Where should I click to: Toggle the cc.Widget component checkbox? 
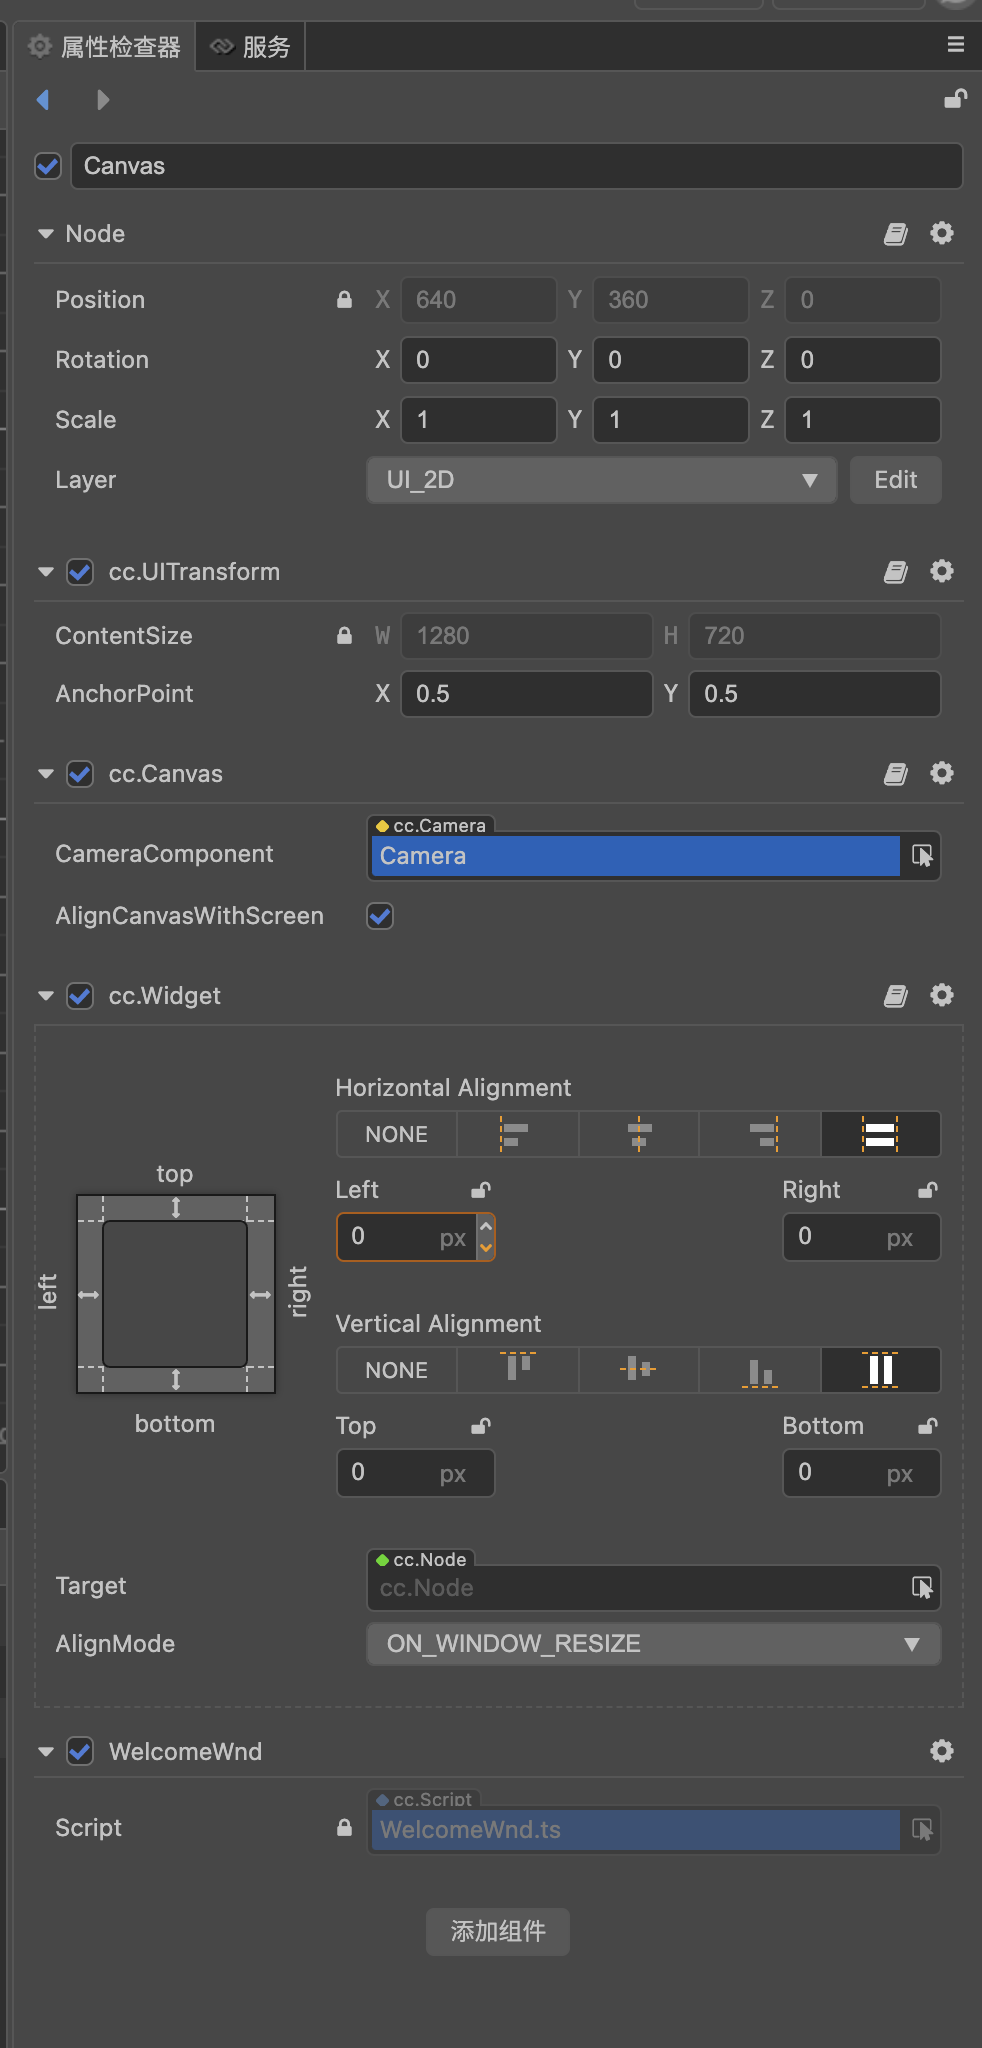point(80,996)
